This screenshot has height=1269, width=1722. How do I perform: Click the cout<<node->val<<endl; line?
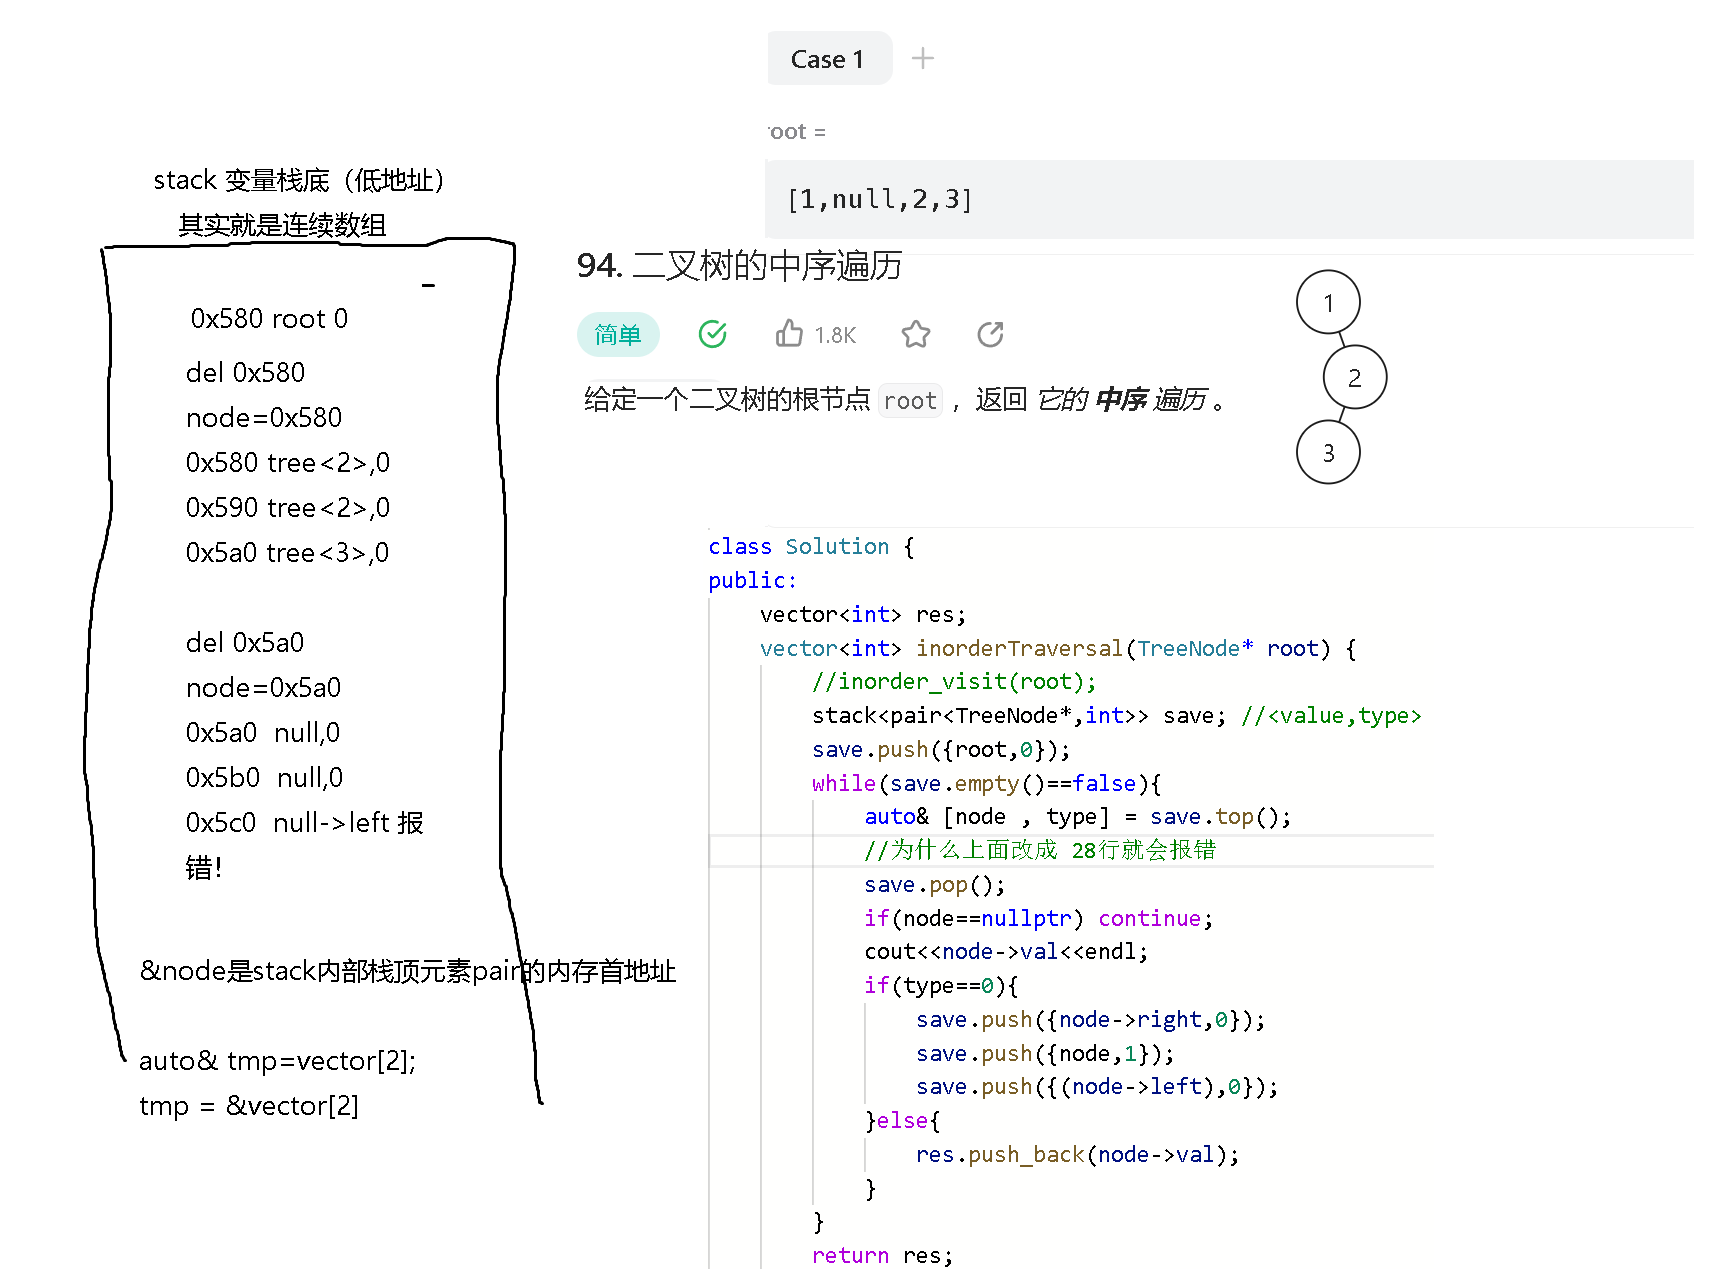click(1006, 952)
